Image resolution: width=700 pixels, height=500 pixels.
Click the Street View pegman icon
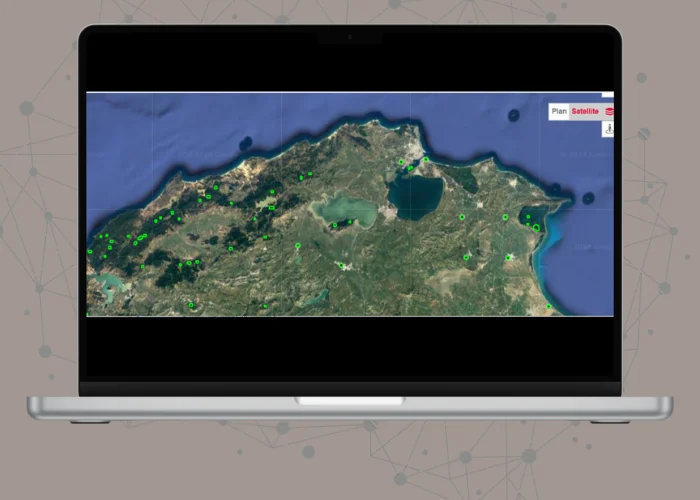[x=607, y=129]
